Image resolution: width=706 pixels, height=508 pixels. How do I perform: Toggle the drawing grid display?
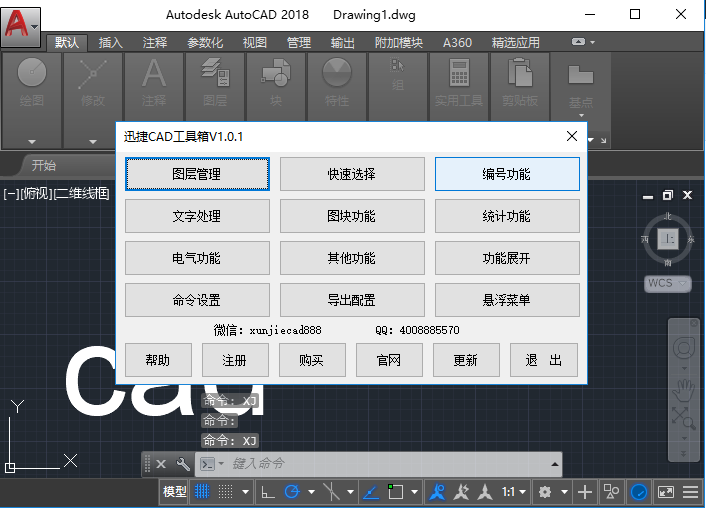click(x=202, y=492)
